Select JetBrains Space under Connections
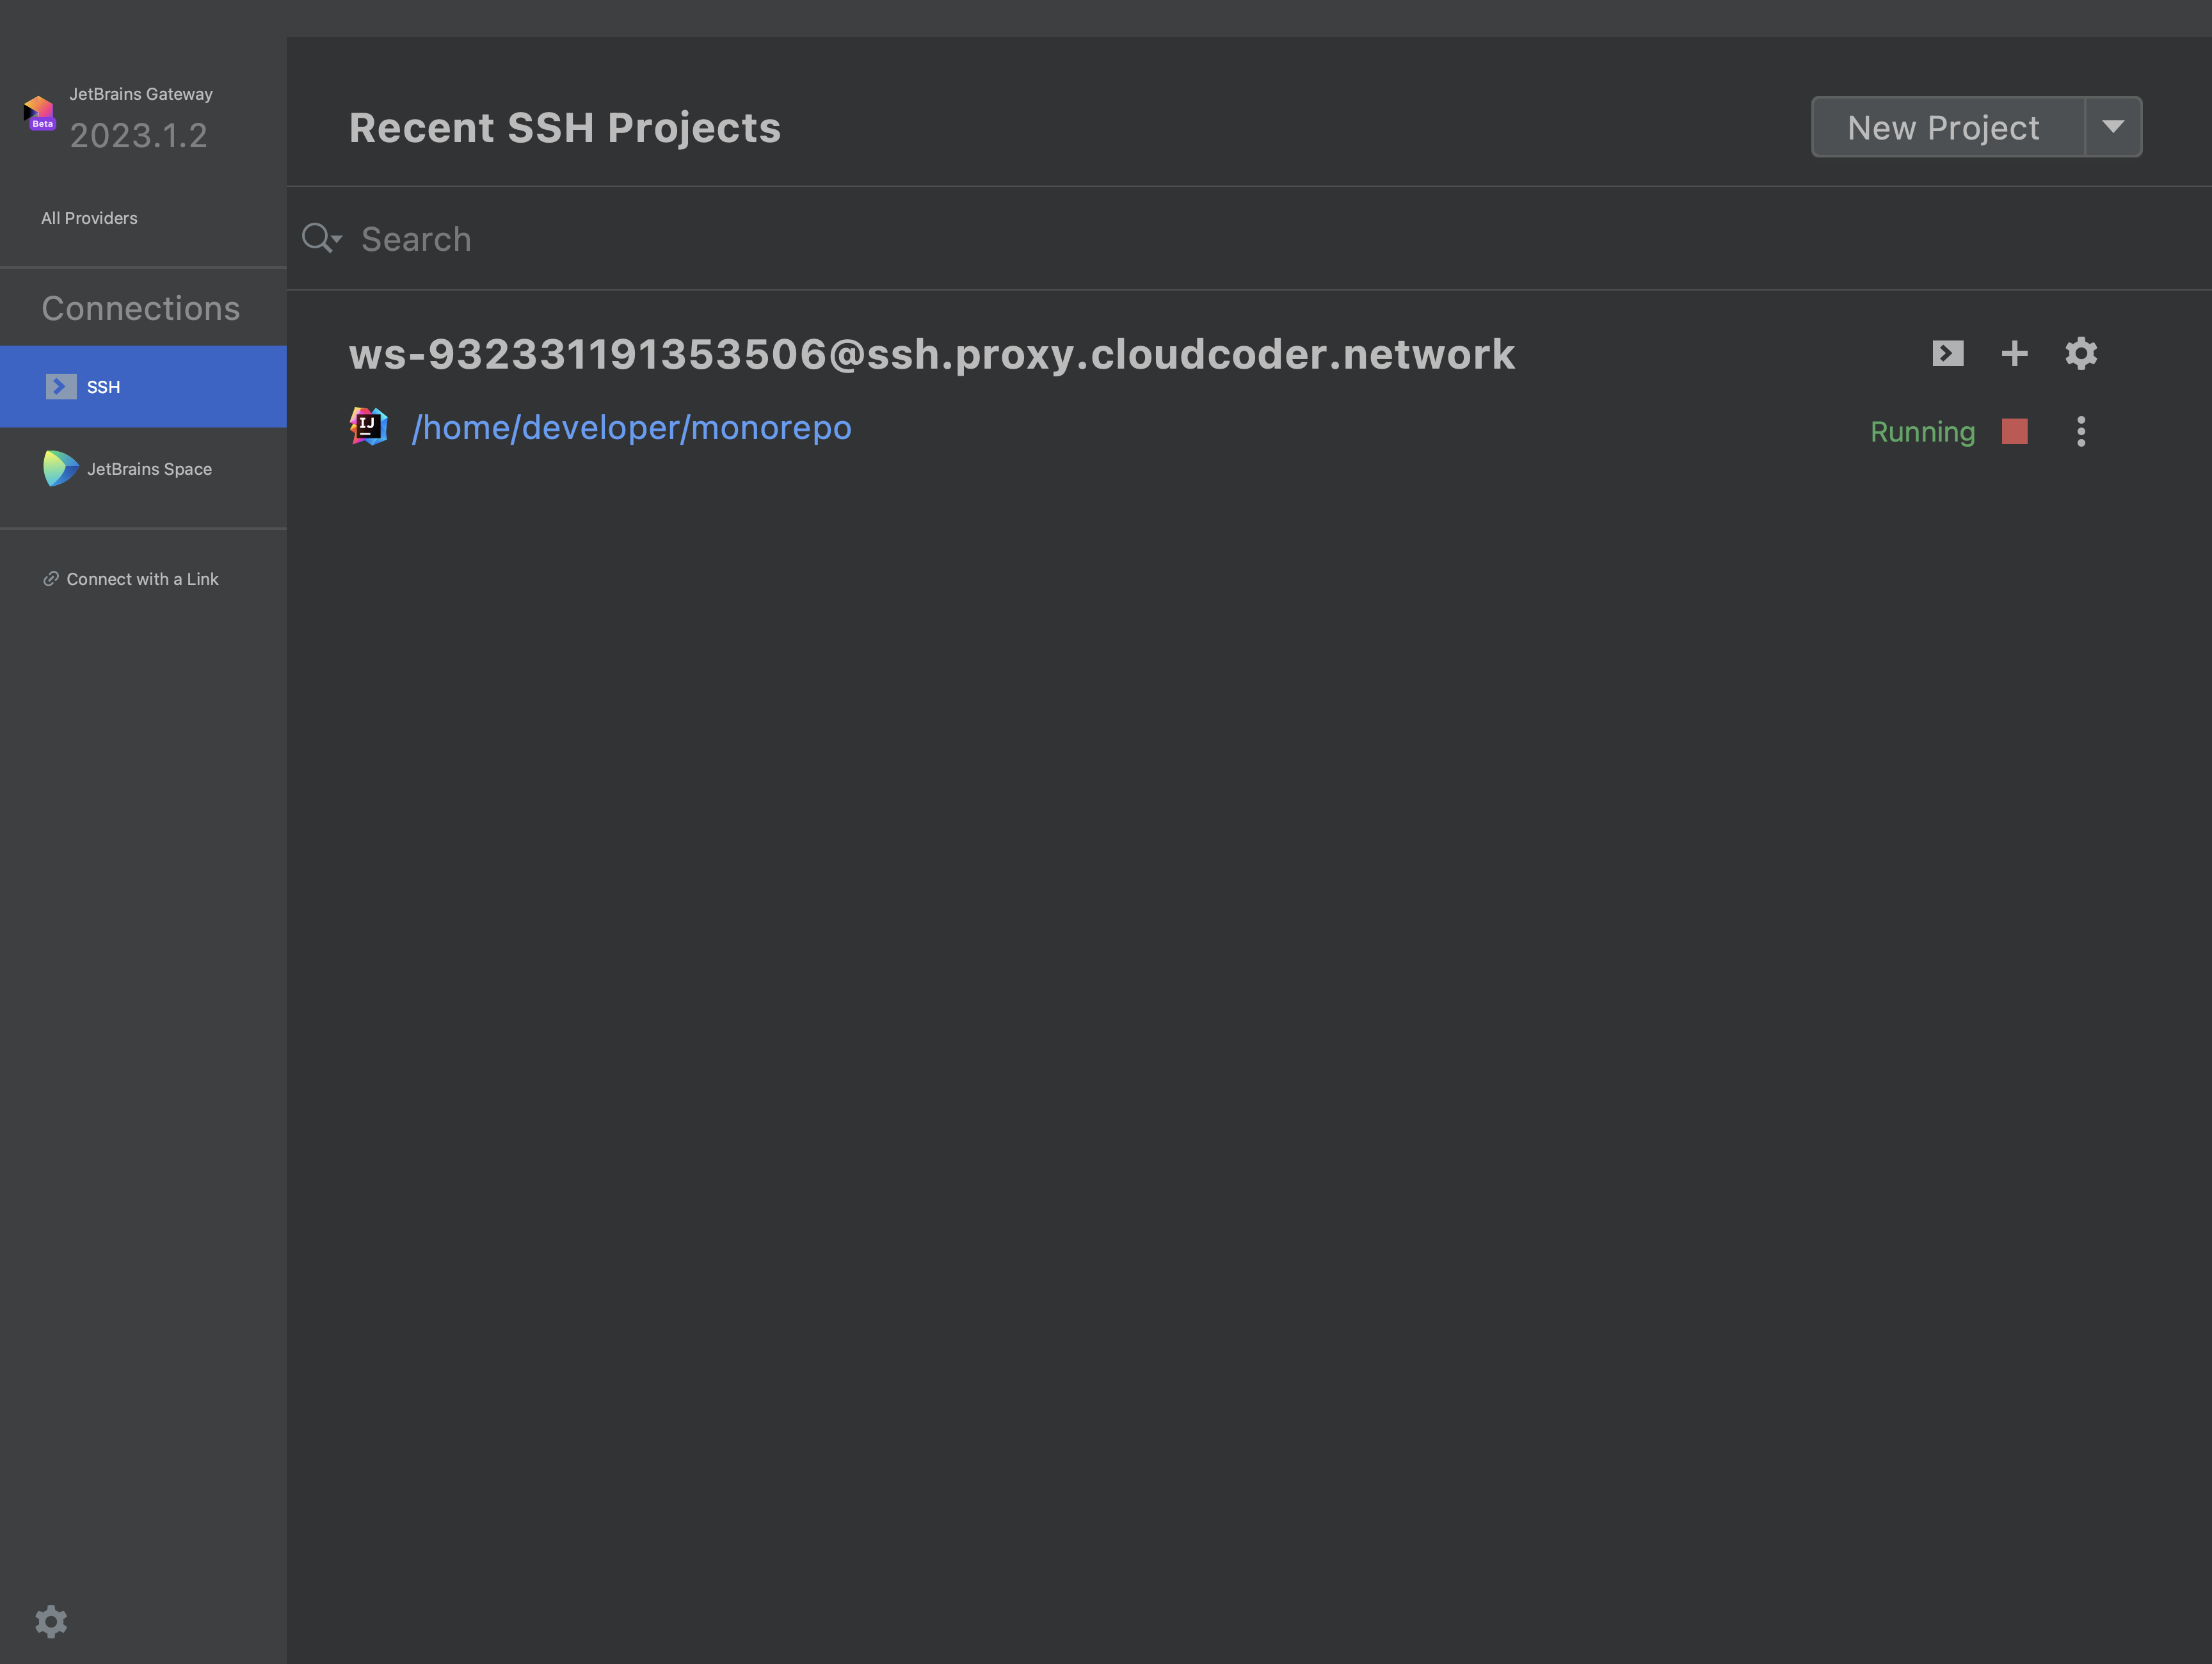This screenshot has height=1664, width=2212. 149,468
